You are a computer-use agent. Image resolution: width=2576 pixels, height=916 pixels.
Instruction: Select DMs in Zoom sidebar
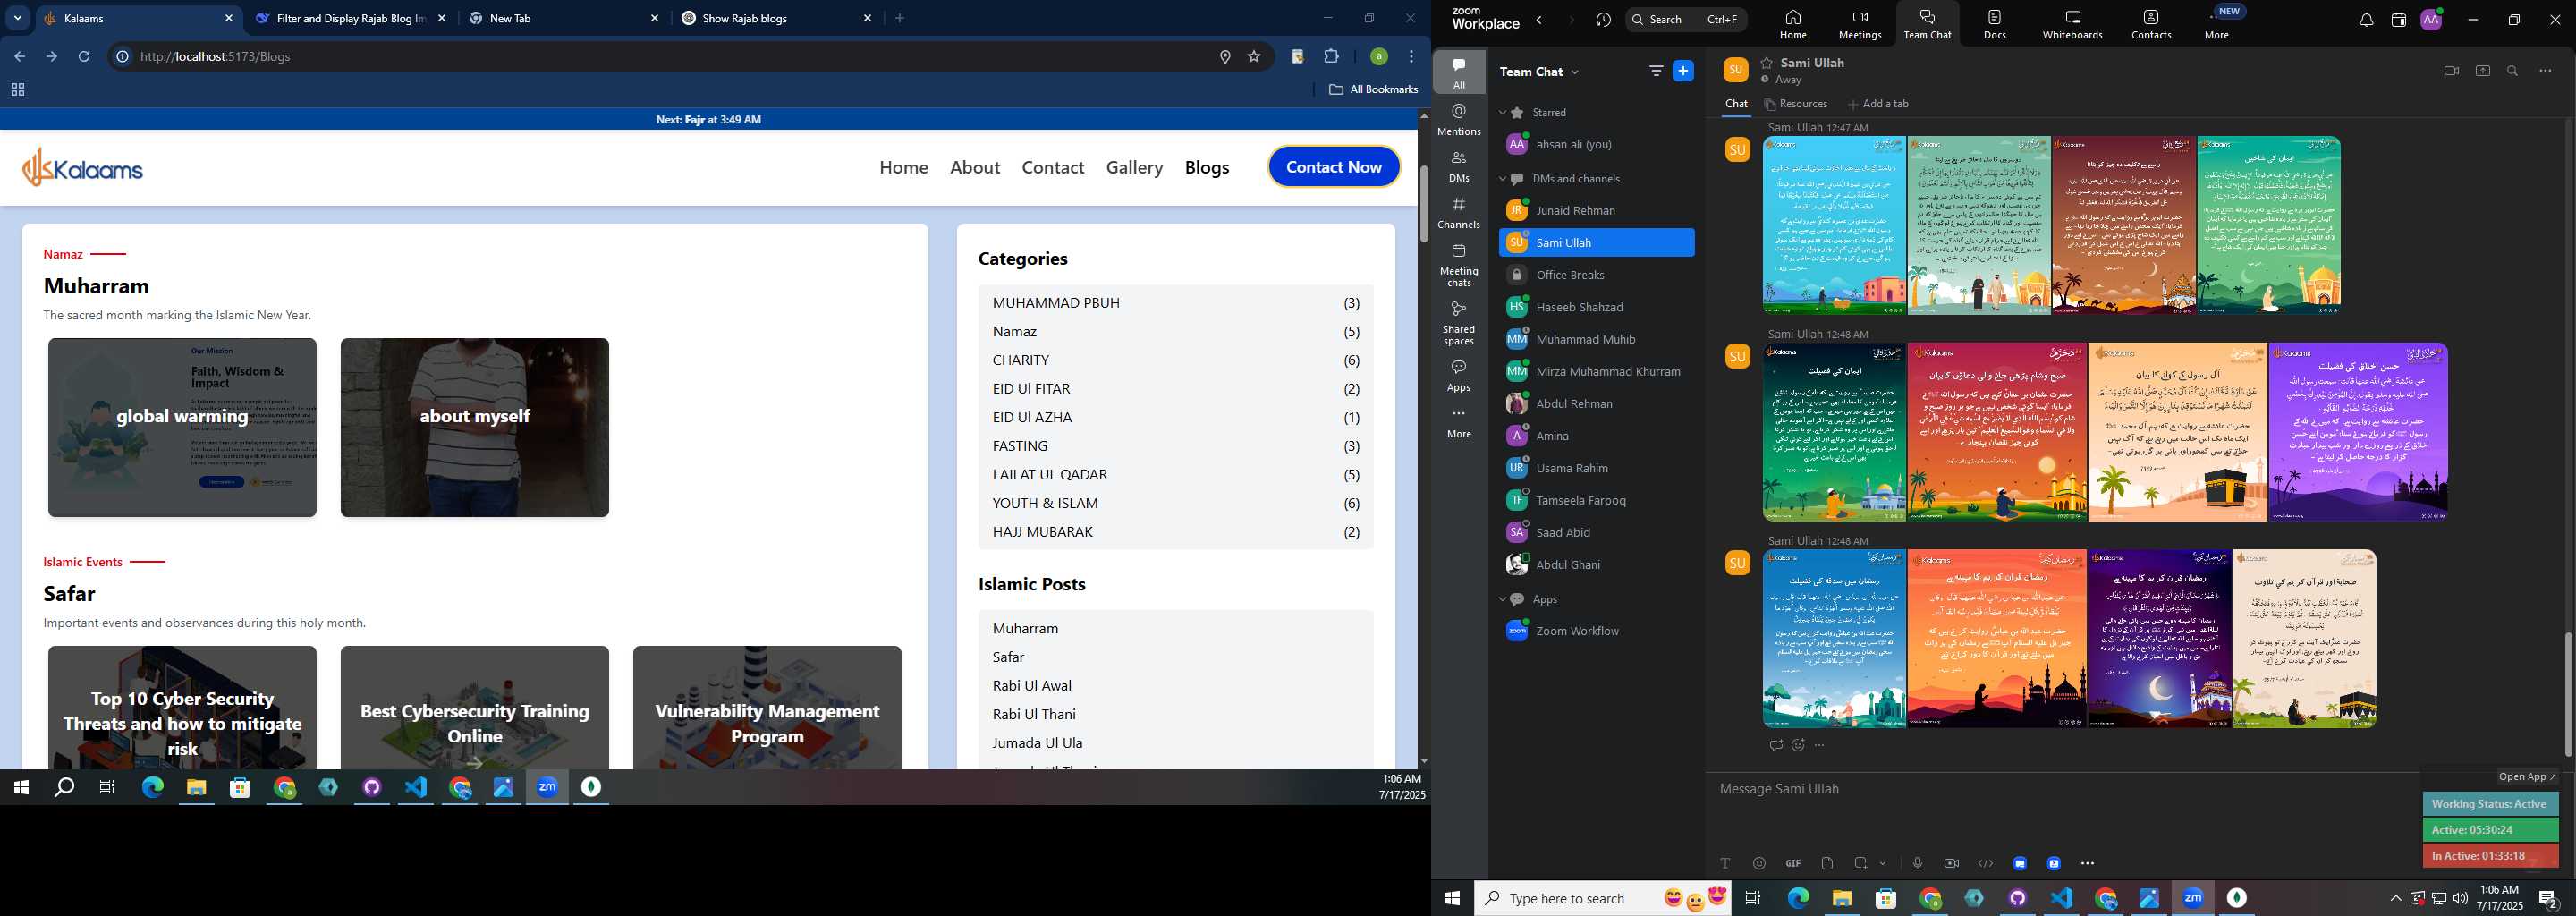(1459, 166)
